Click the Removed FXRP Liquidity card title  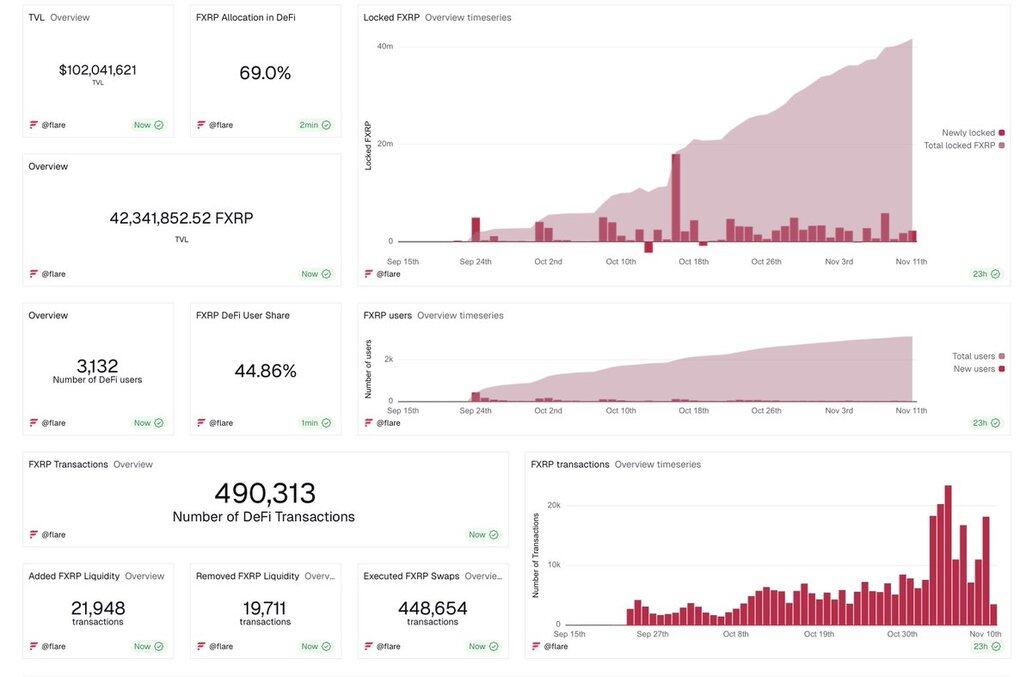click(247, 576)
